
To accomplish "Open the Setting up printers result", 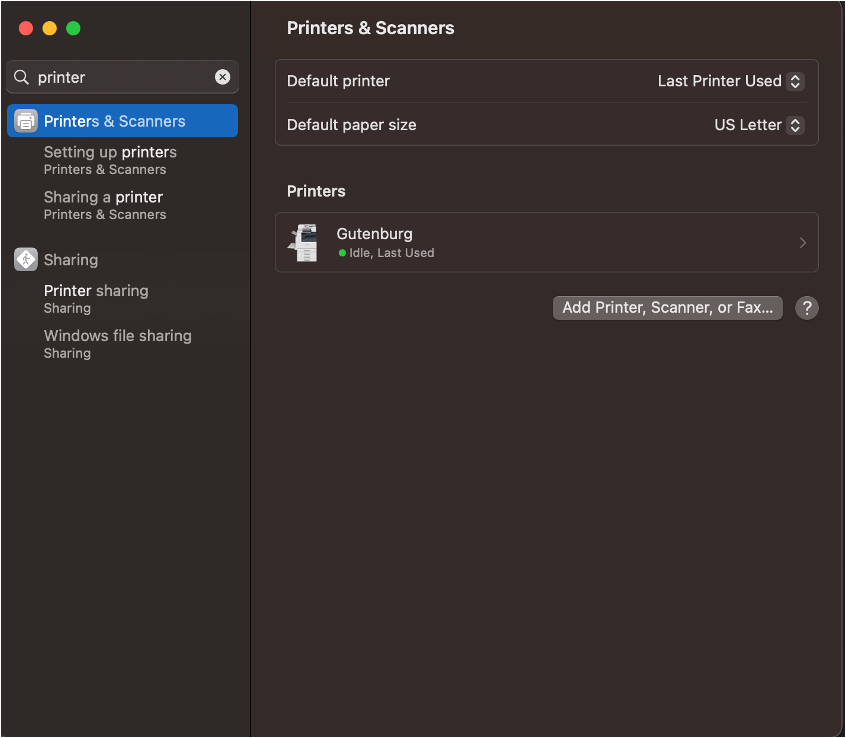I will (x=110, y=160).
